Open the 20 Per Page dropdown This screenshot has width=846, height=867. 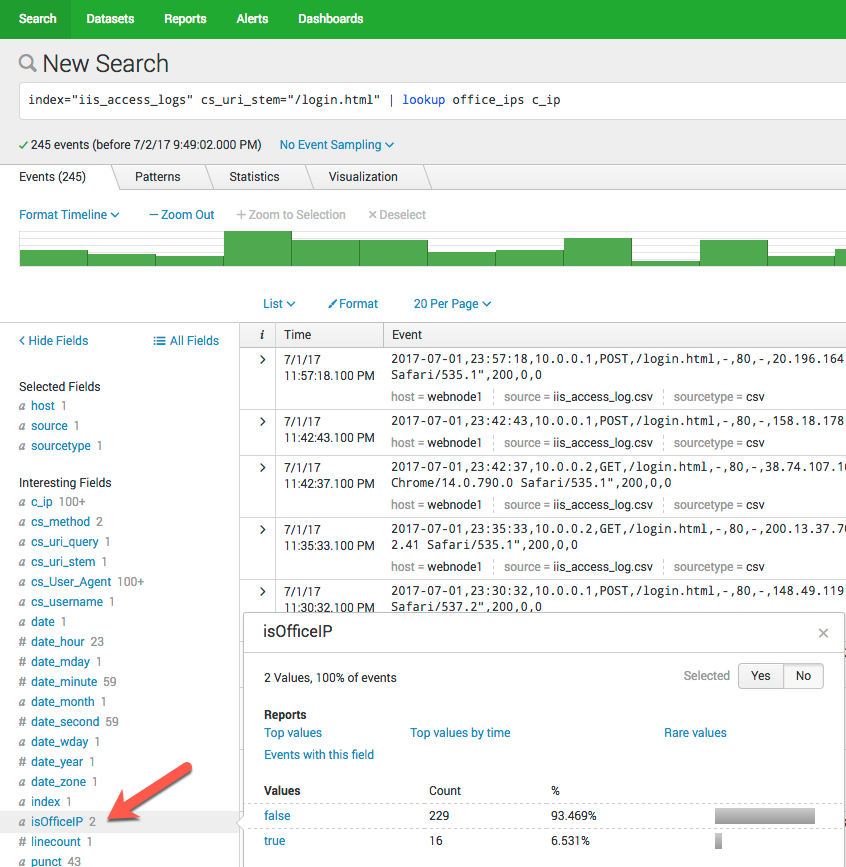click(452, 304)
